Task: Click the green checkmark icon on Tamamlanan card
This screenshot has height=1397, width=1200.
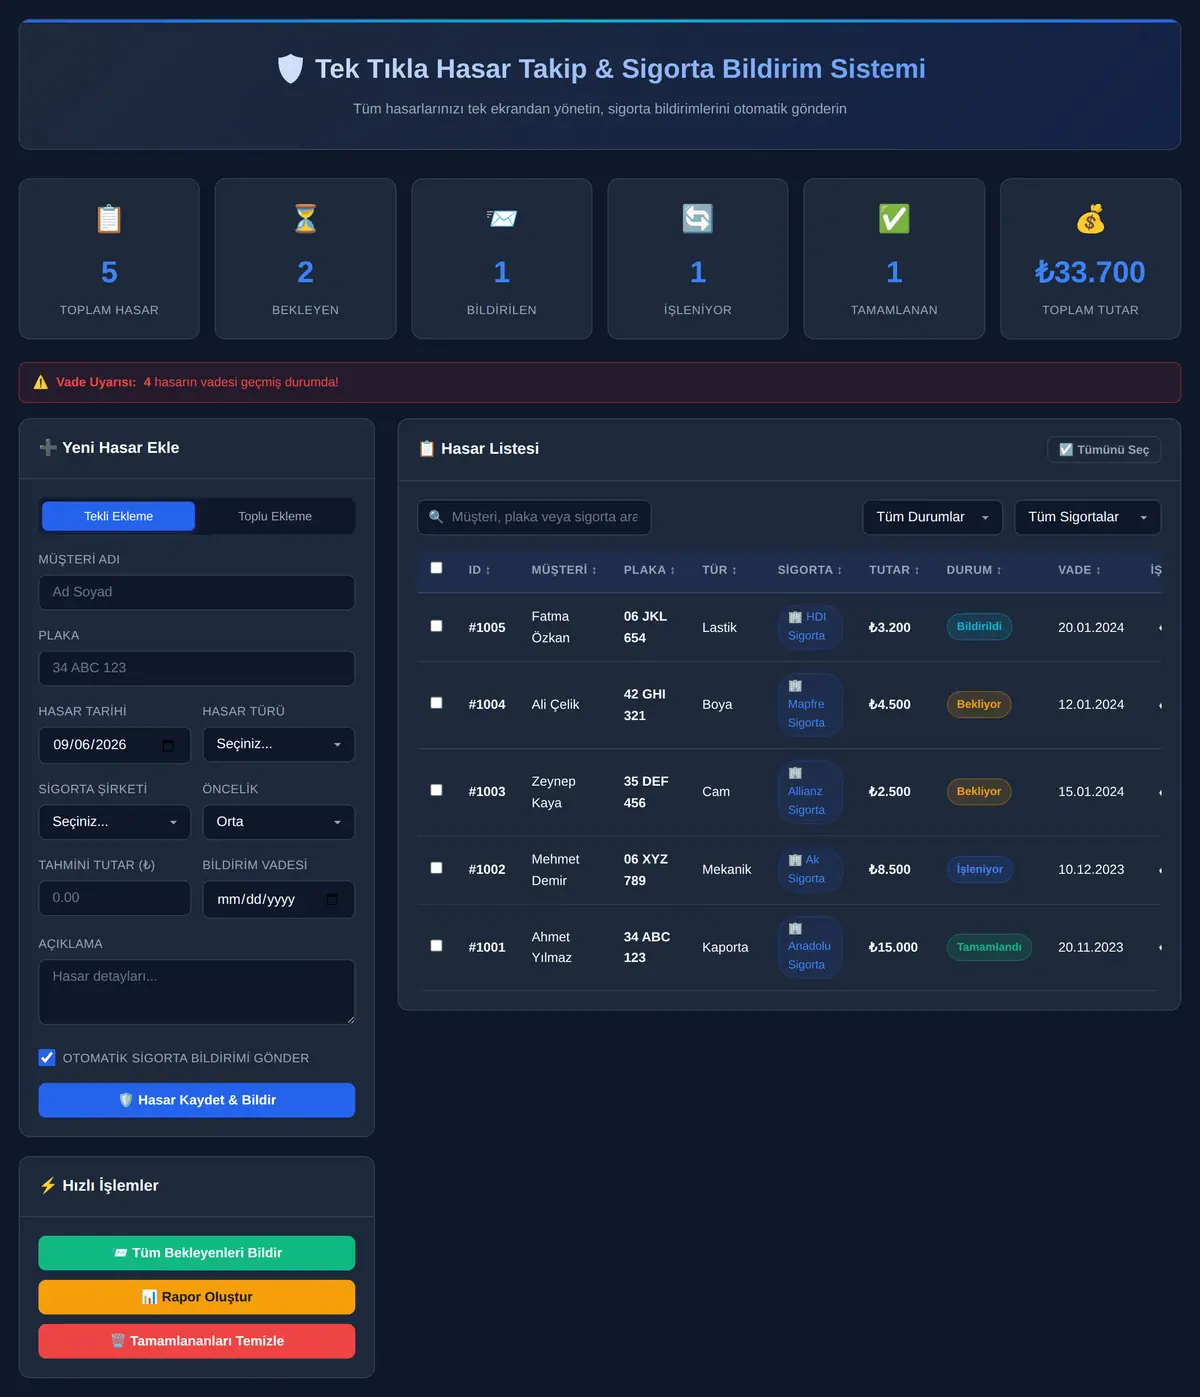Action: point(894,219)
